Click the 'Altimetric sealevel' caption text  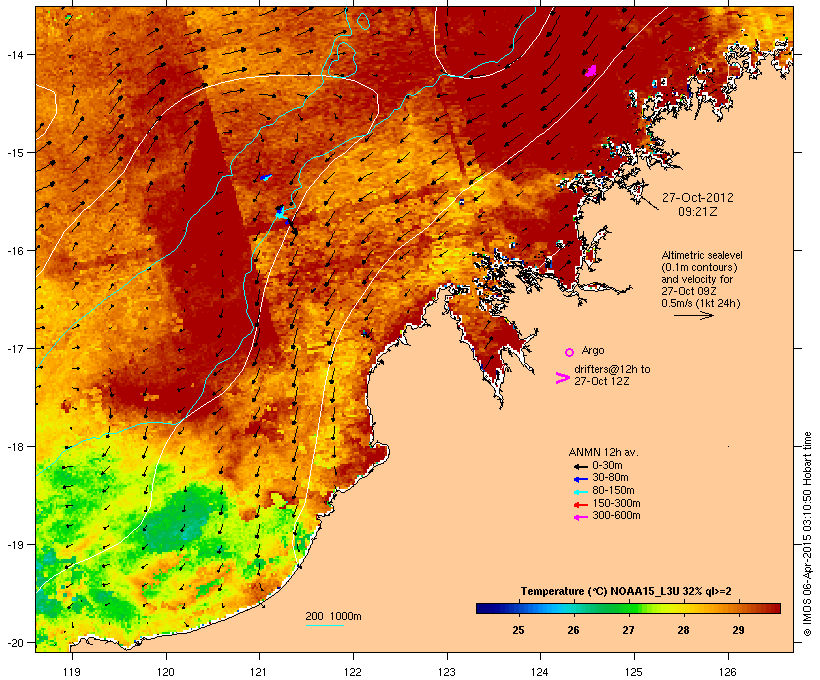[702, 255]
